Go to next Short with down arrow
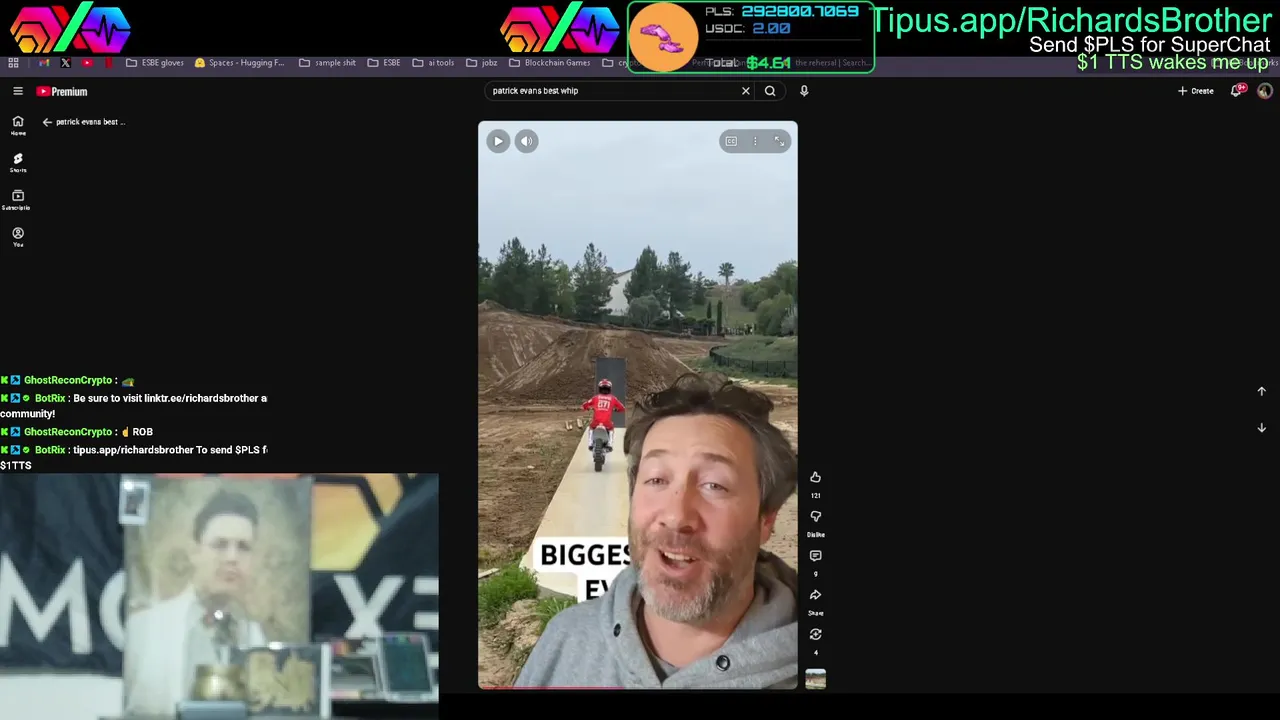 1261,428
